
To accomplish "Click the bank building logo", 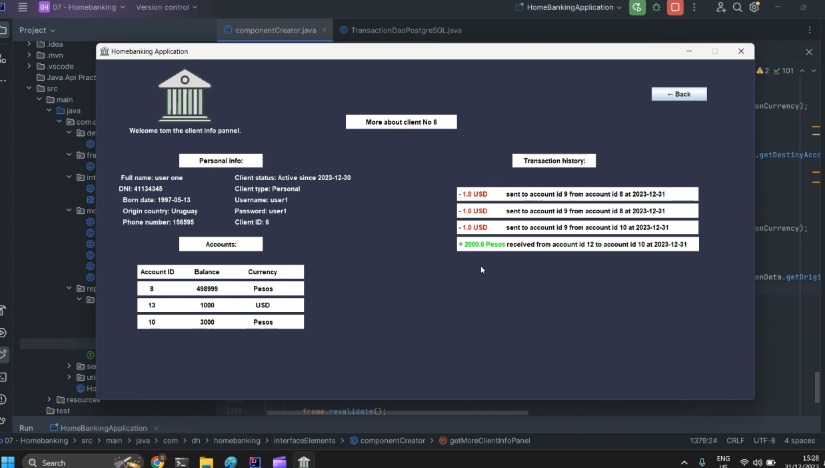I will click(185, 95).
